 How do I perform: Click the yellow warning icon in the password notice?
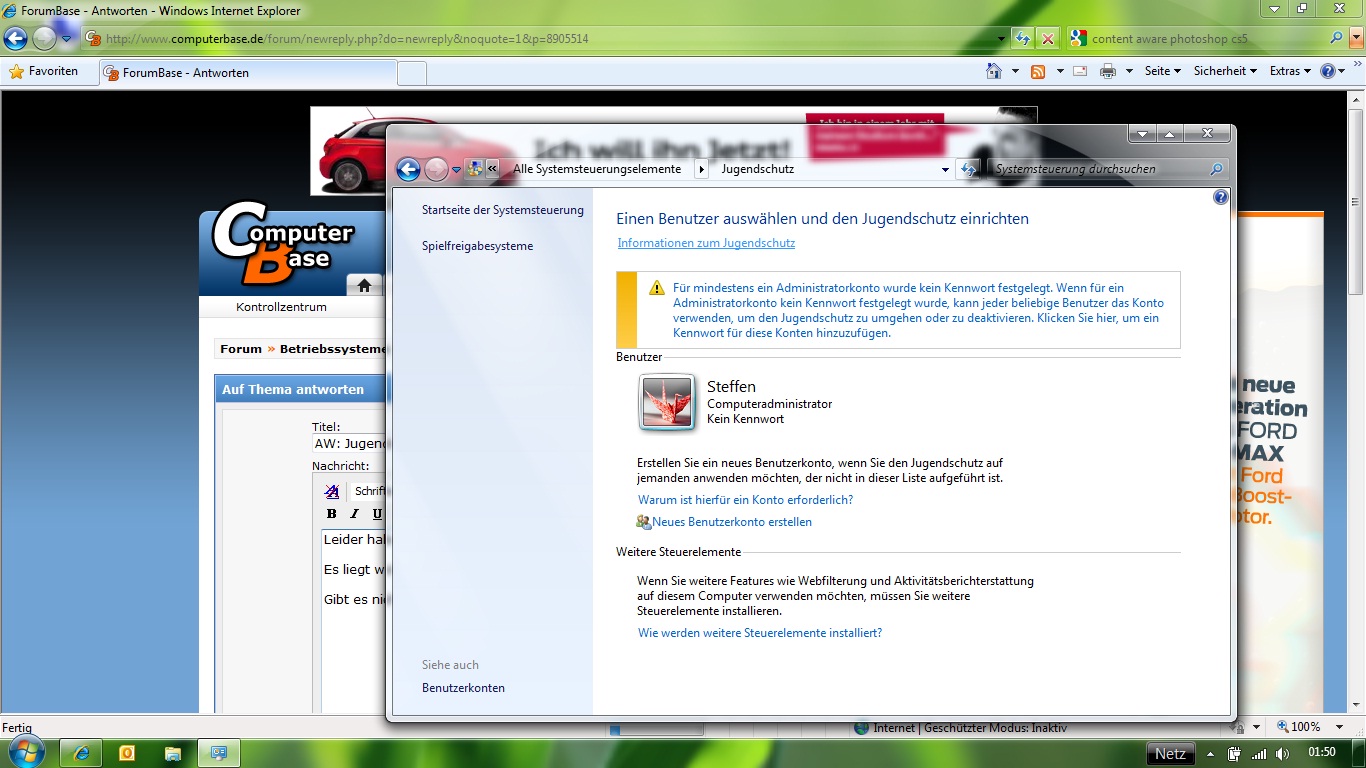(656, 288)
